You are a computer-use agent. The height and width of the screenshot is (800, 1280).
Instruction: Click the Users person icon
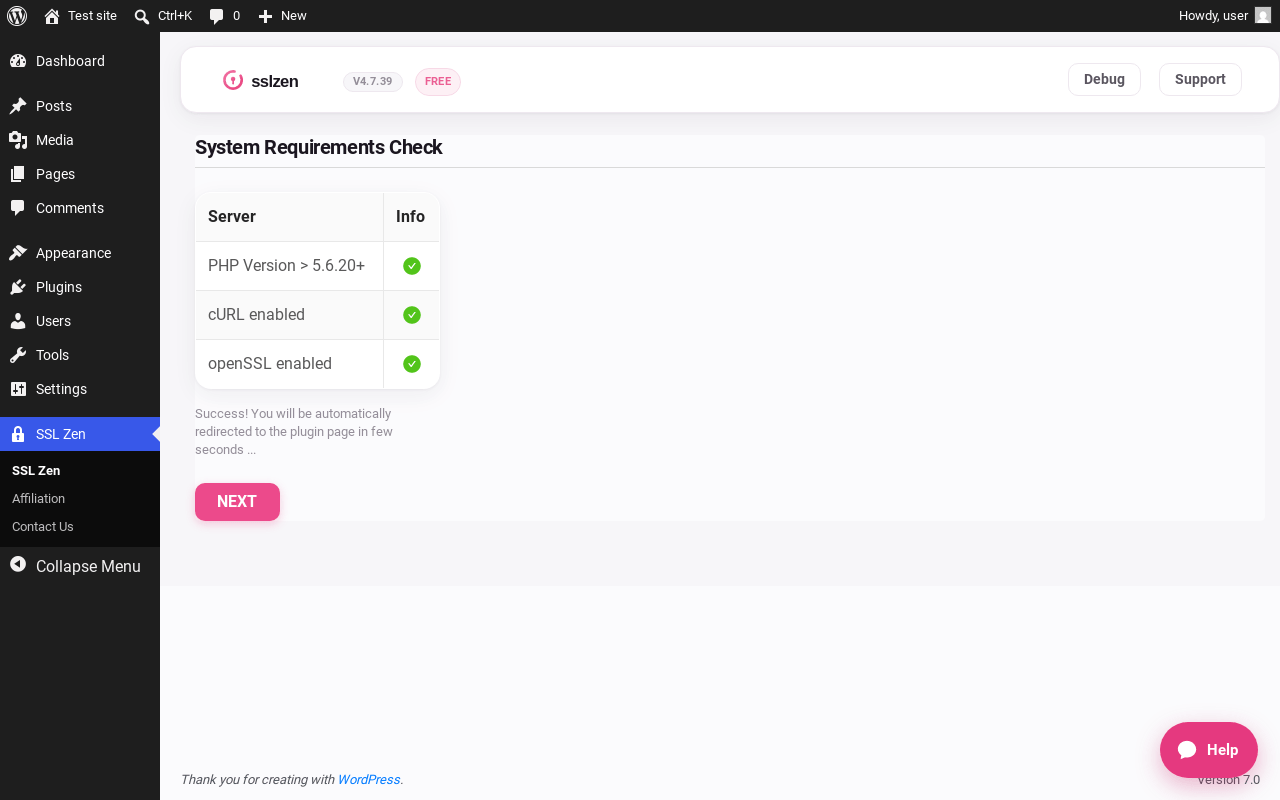[18, 321]
